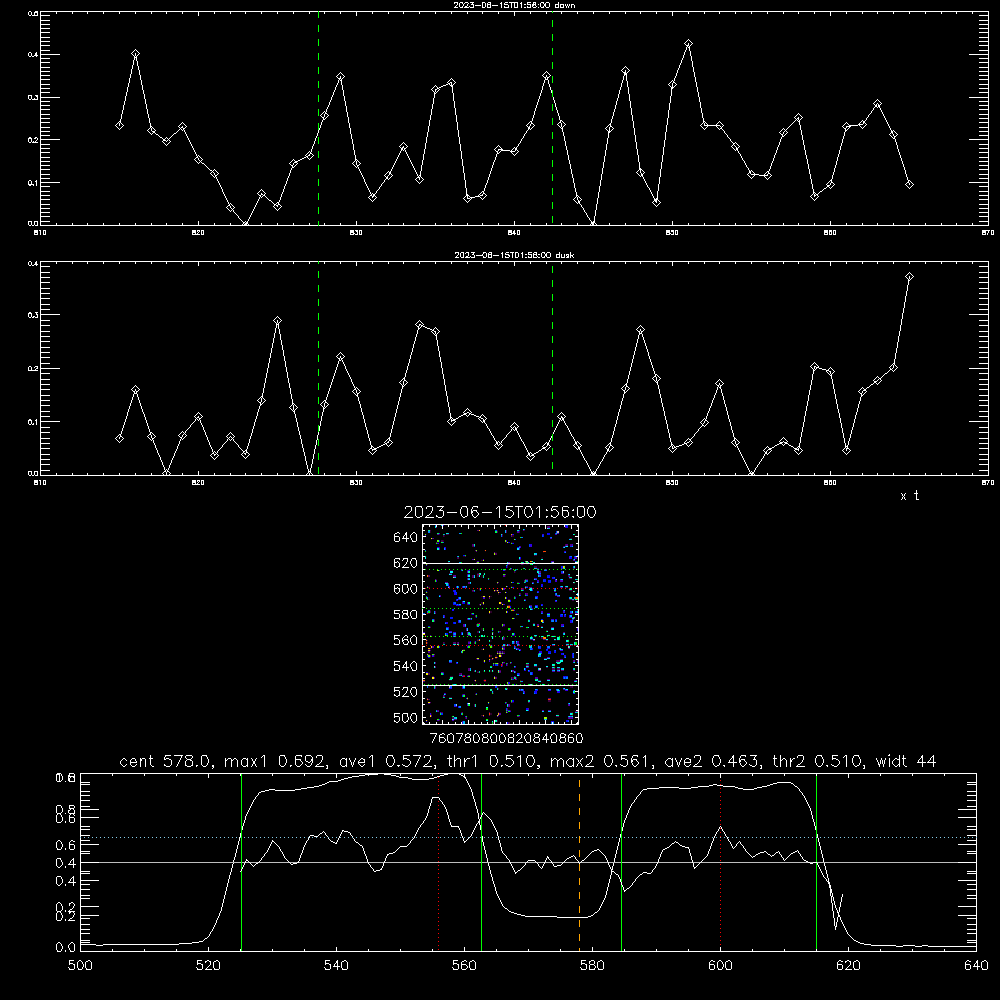Select the 'widt 44' value in the stats line
This screenshot has height=1000, width=1000.
click(x=906, y=761)
